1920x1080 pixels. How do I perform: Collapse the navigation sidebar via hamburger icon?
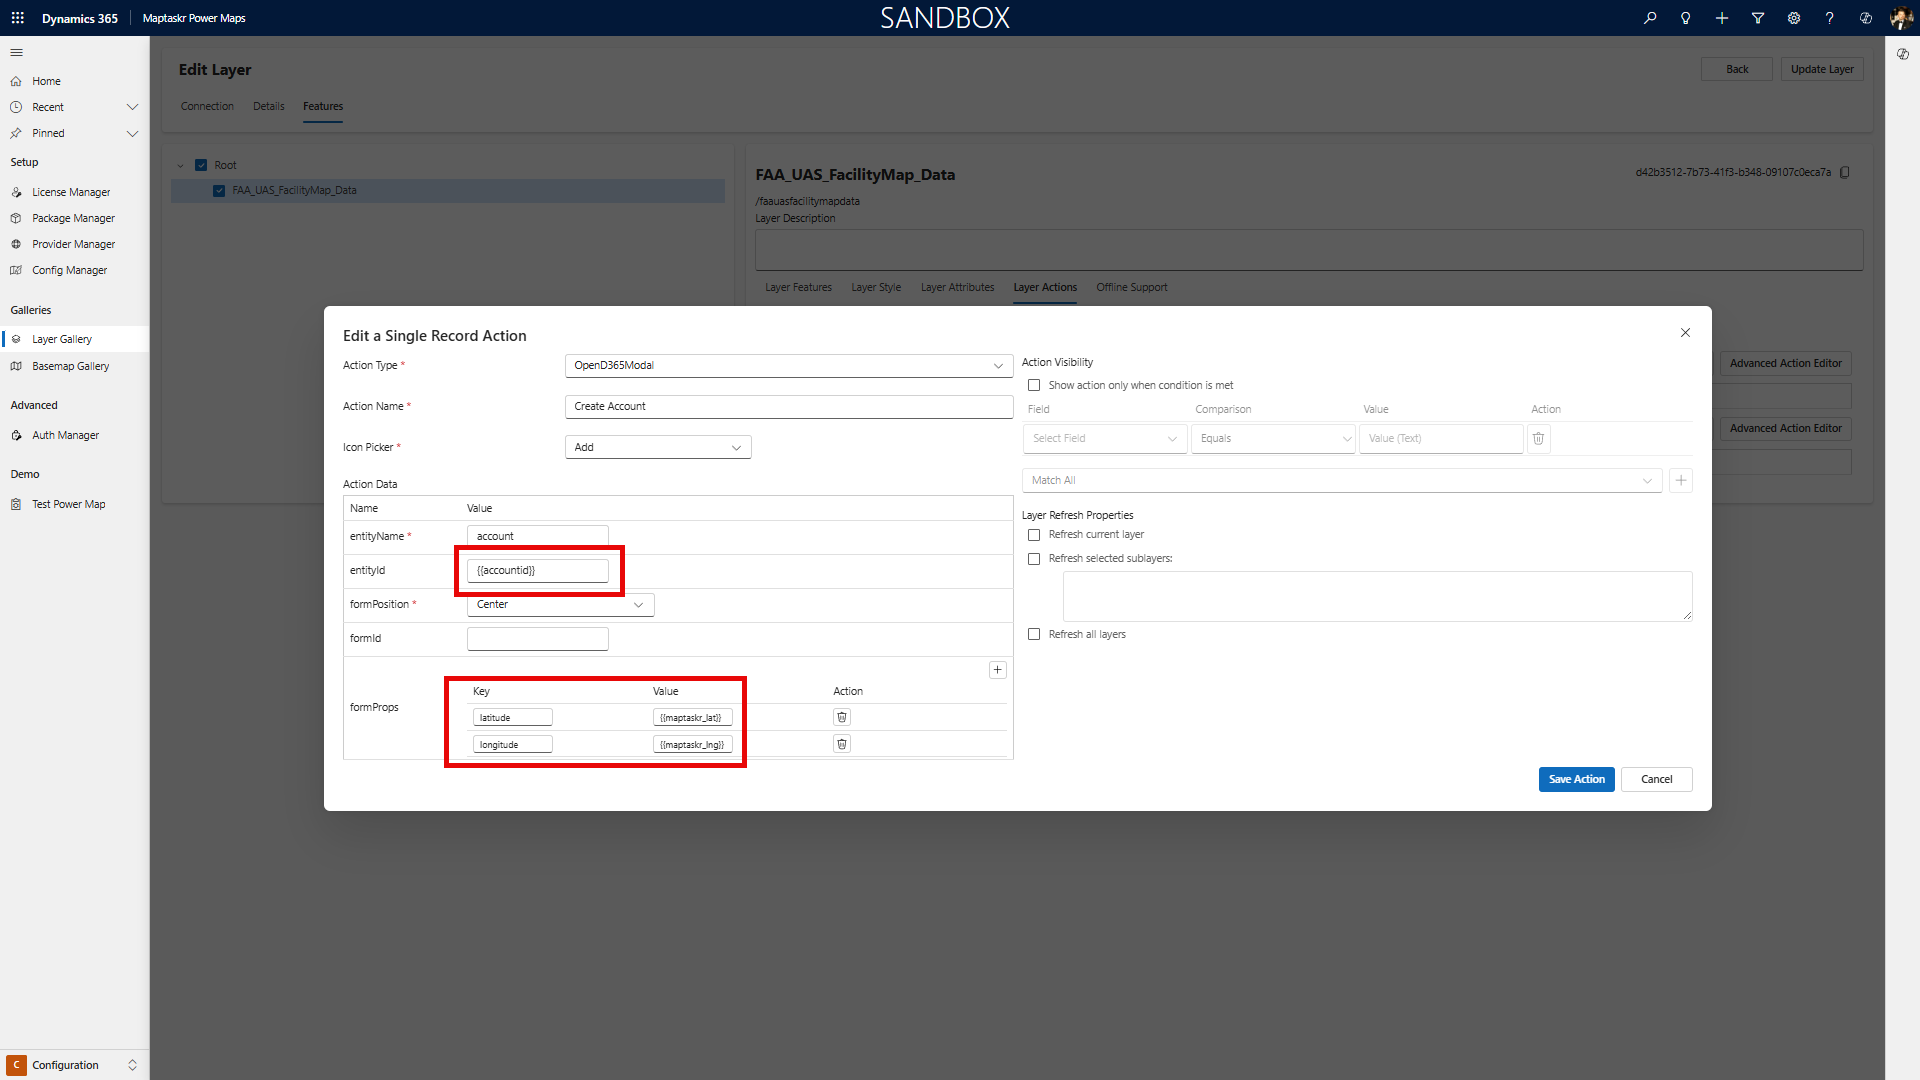pyautogui.click(x=16, y=52)
